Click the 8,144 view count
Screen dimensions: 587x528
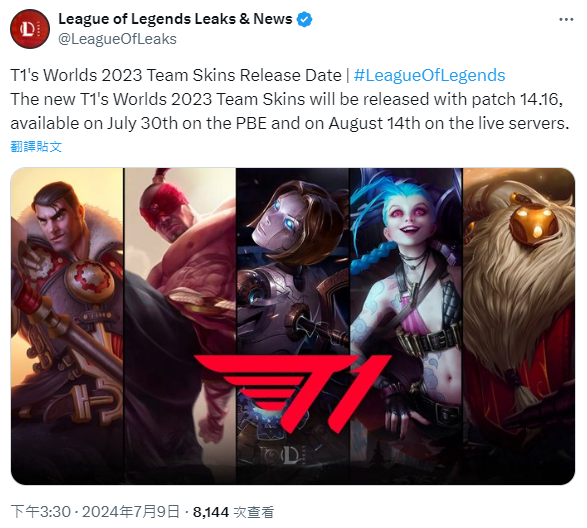tap(211, 512)
